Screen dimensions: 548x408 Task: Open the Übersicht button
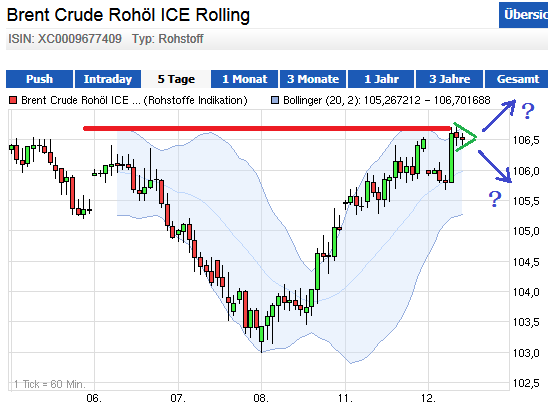(524, 15)
